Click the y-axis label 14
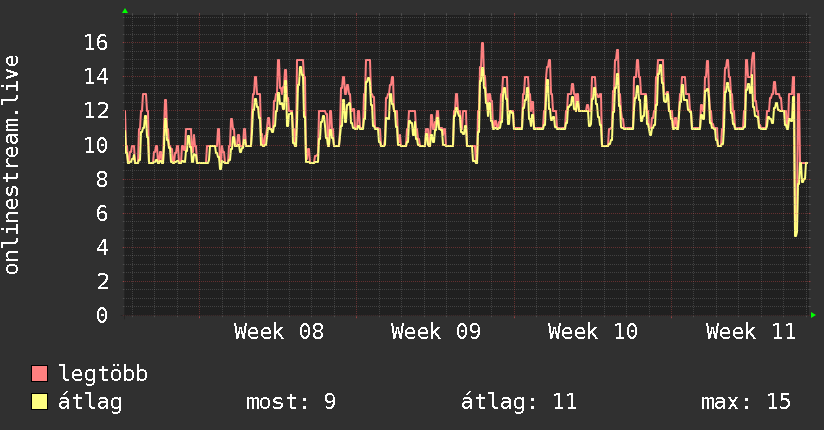 96,77
